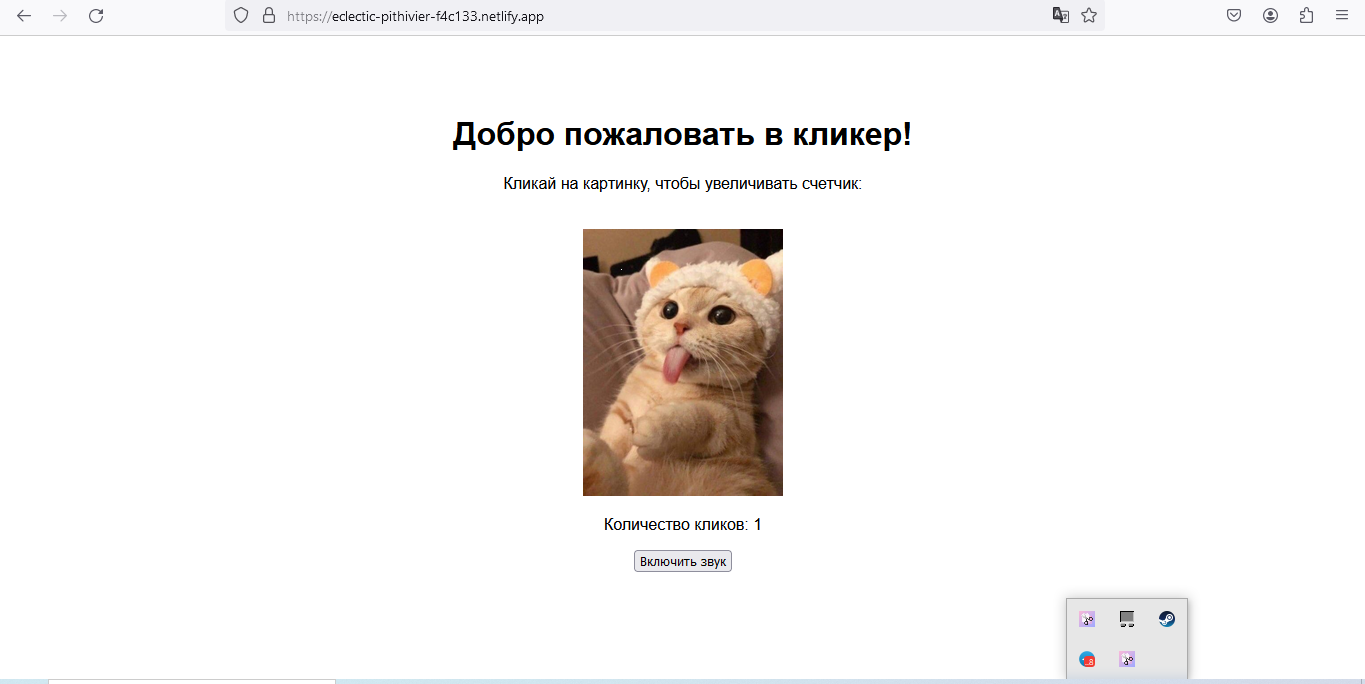This screenshot has width=1365, height=684.
Task: Open the Firefox account menu
Action: click(1270, 16)
